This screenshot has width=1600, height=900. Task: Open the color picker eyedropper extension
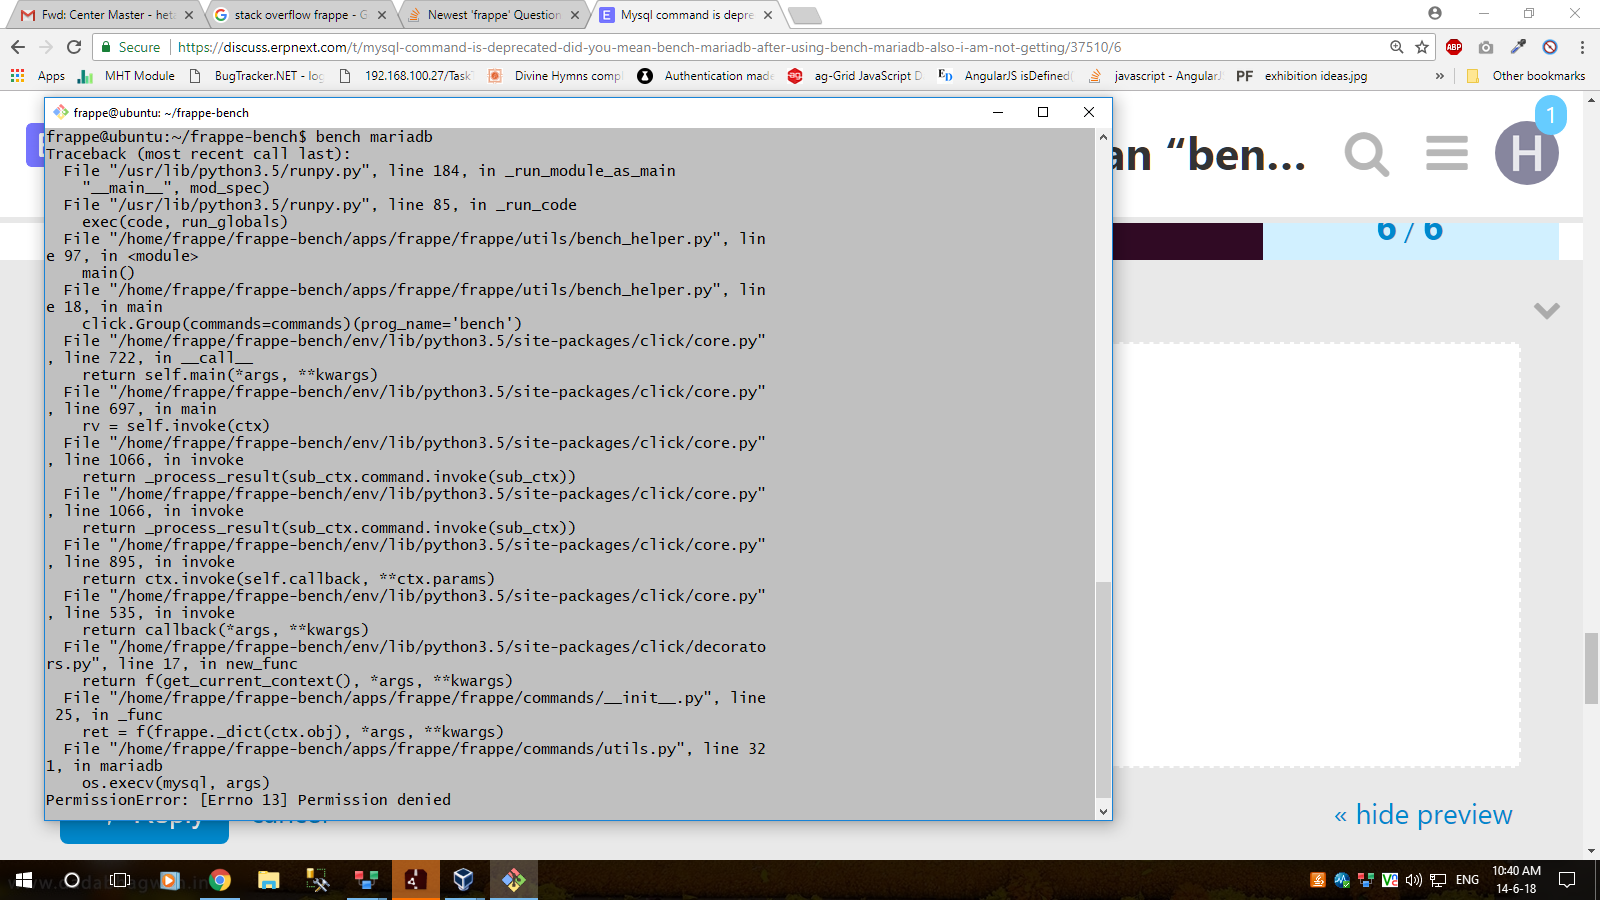(1518, 47)
